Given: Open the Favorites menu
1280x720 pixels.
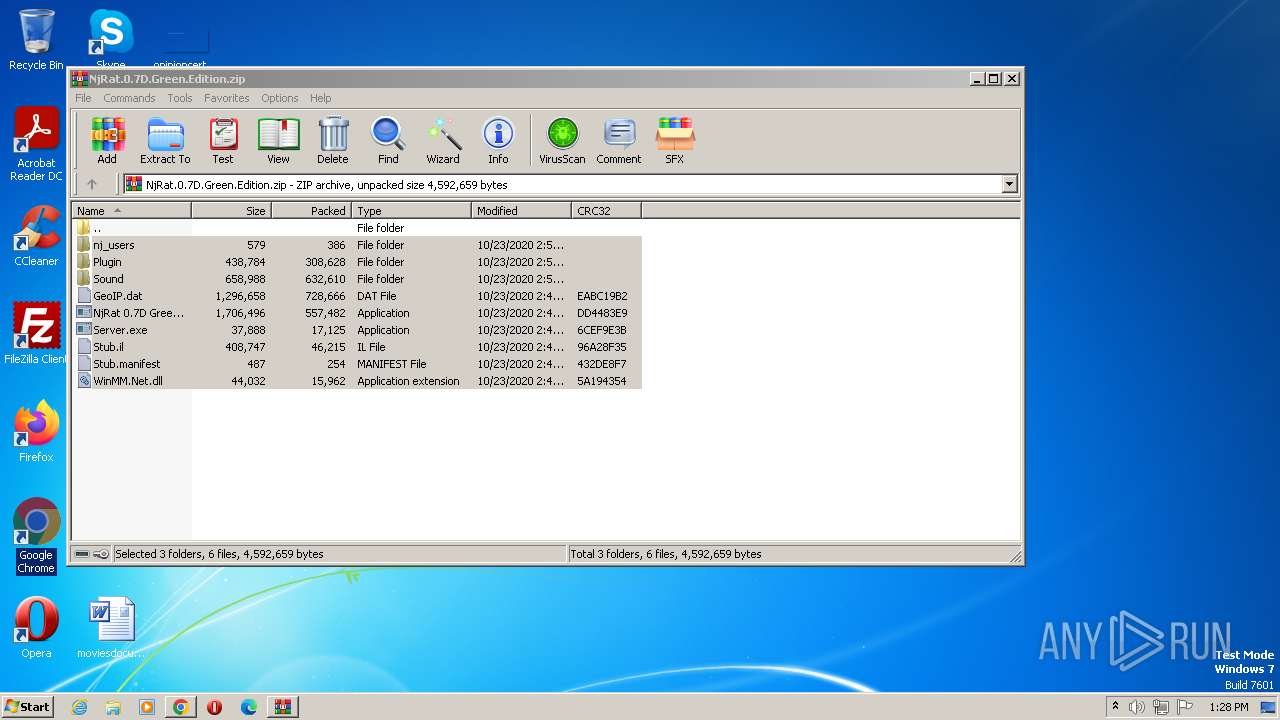Looking at the screenshot, I should tap(227, 98).
